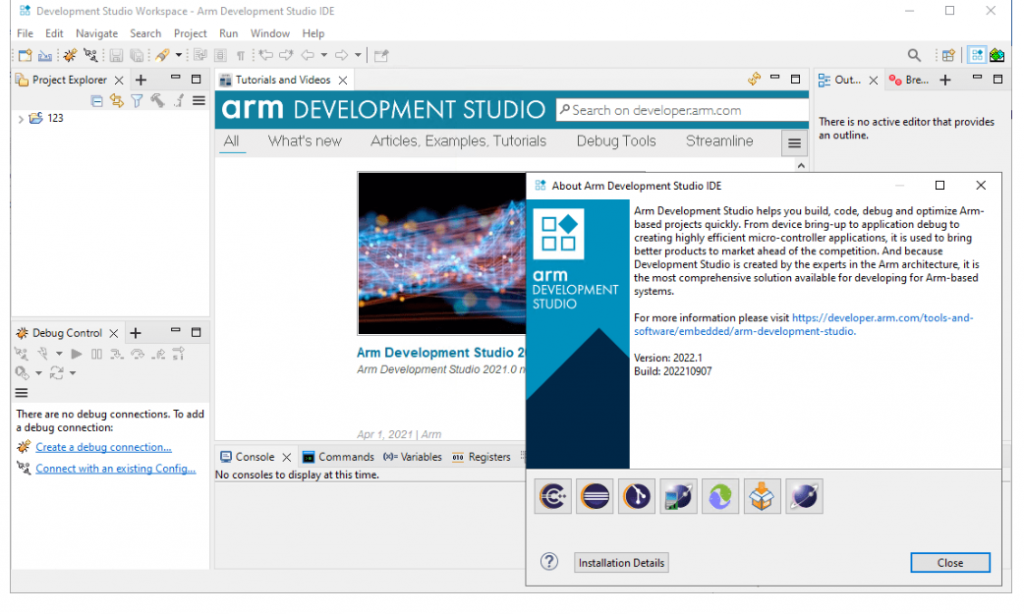Click the orange box download icon in About

(x=762, y=496)
